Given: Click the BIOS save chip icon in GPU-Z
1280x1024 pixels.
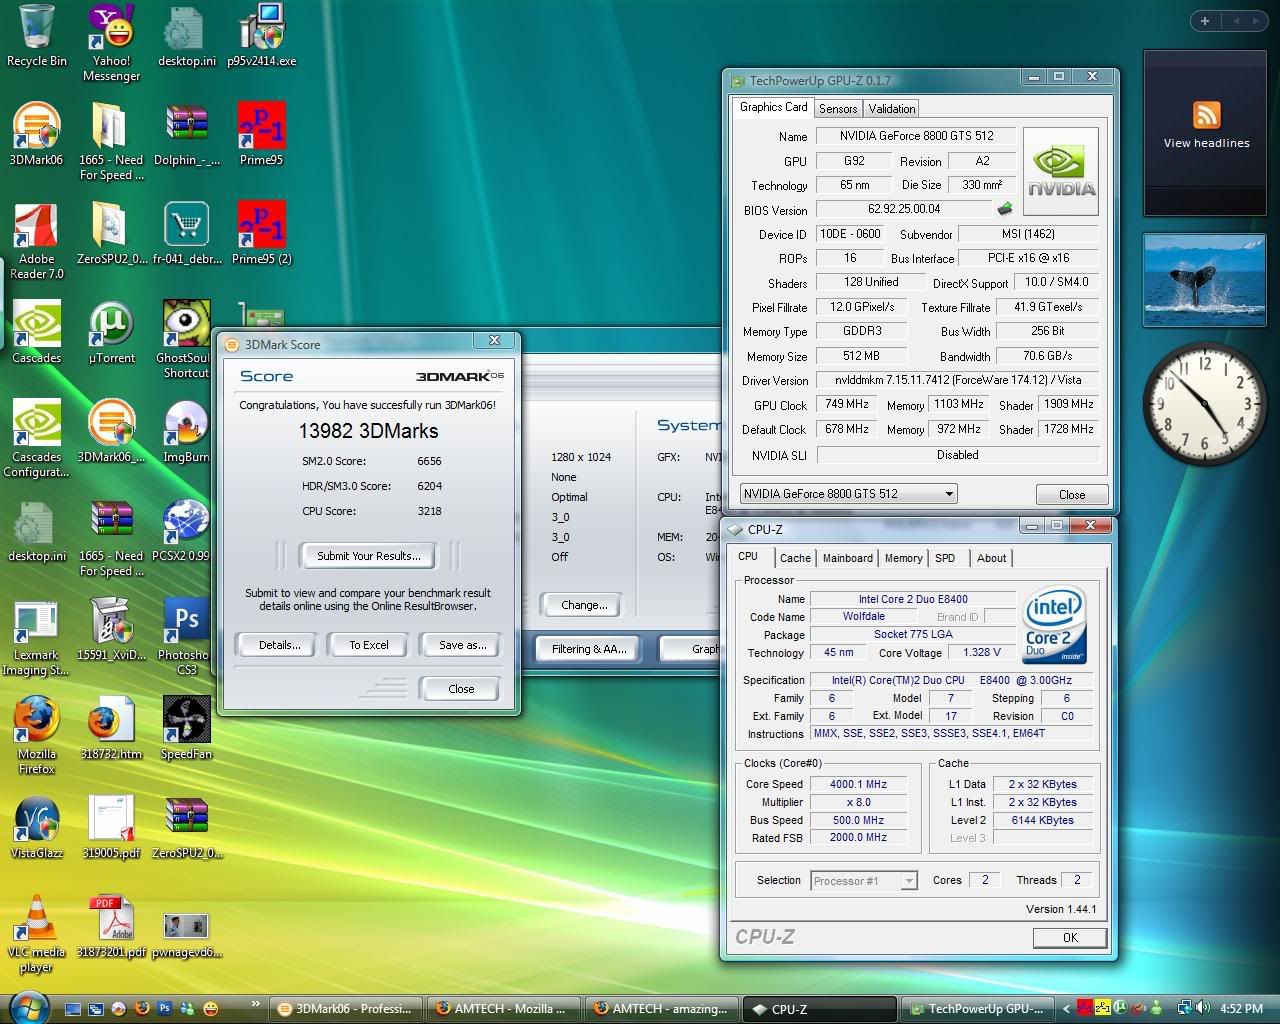Looking at the screenshot, I should coord(1005,209).
